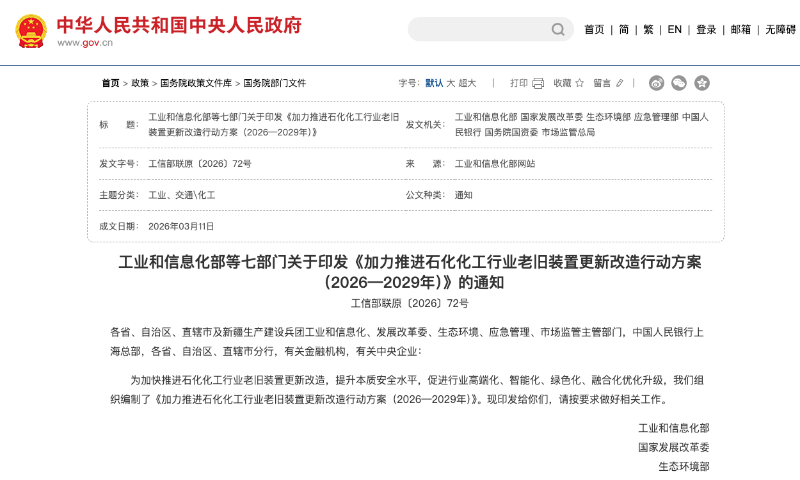
Task: Set font size to 大
Action: click(451, 83)
